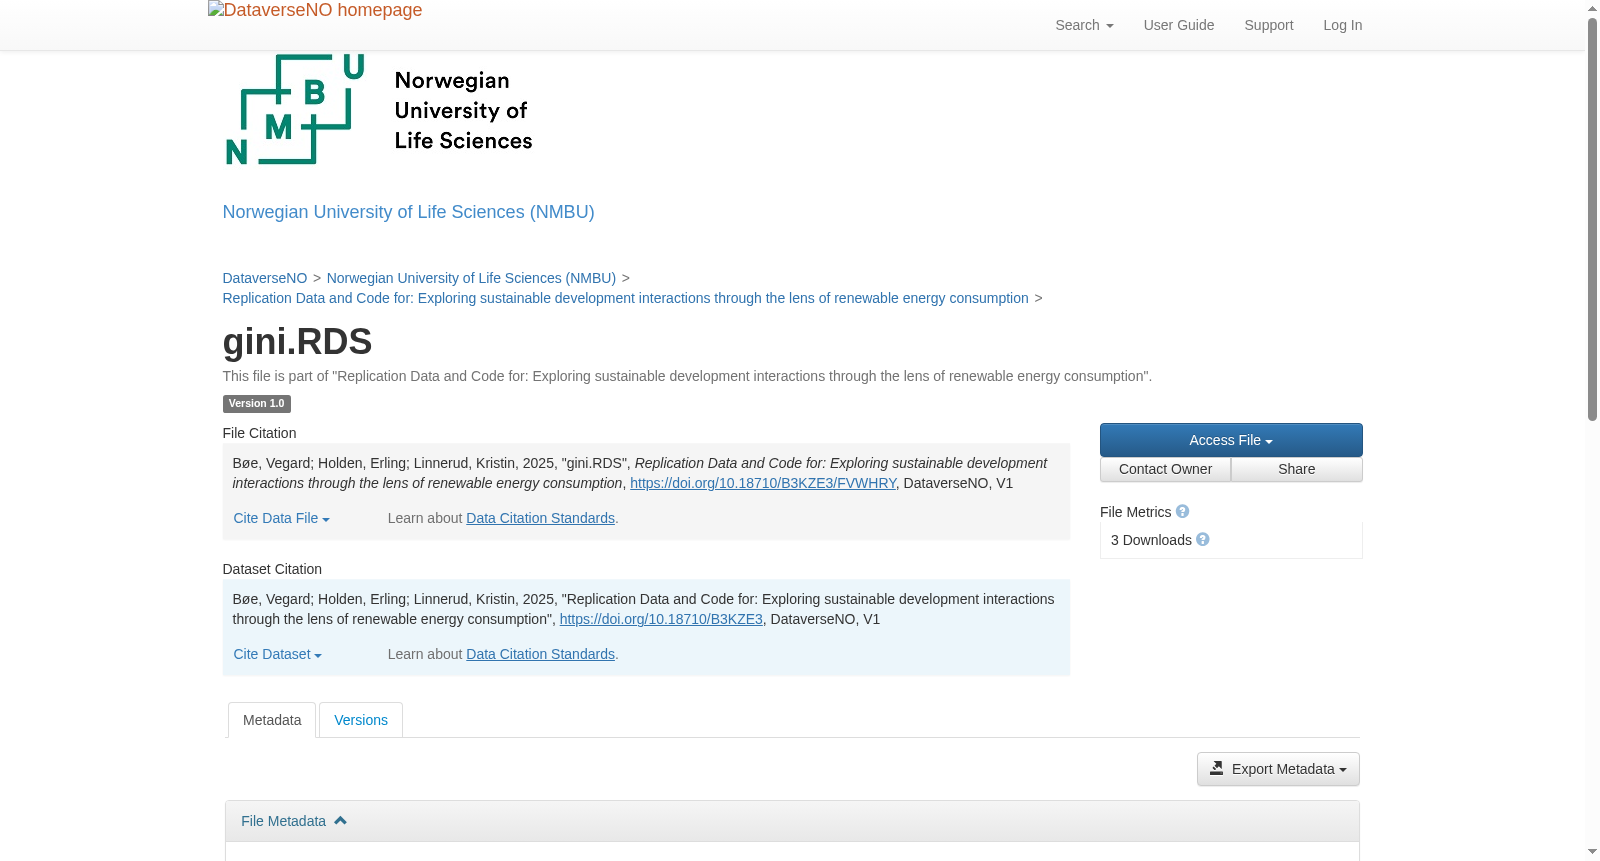1600x861 pixels.
Task: Click the File Metrics help icon
Action: click(x=1182, y=511)
